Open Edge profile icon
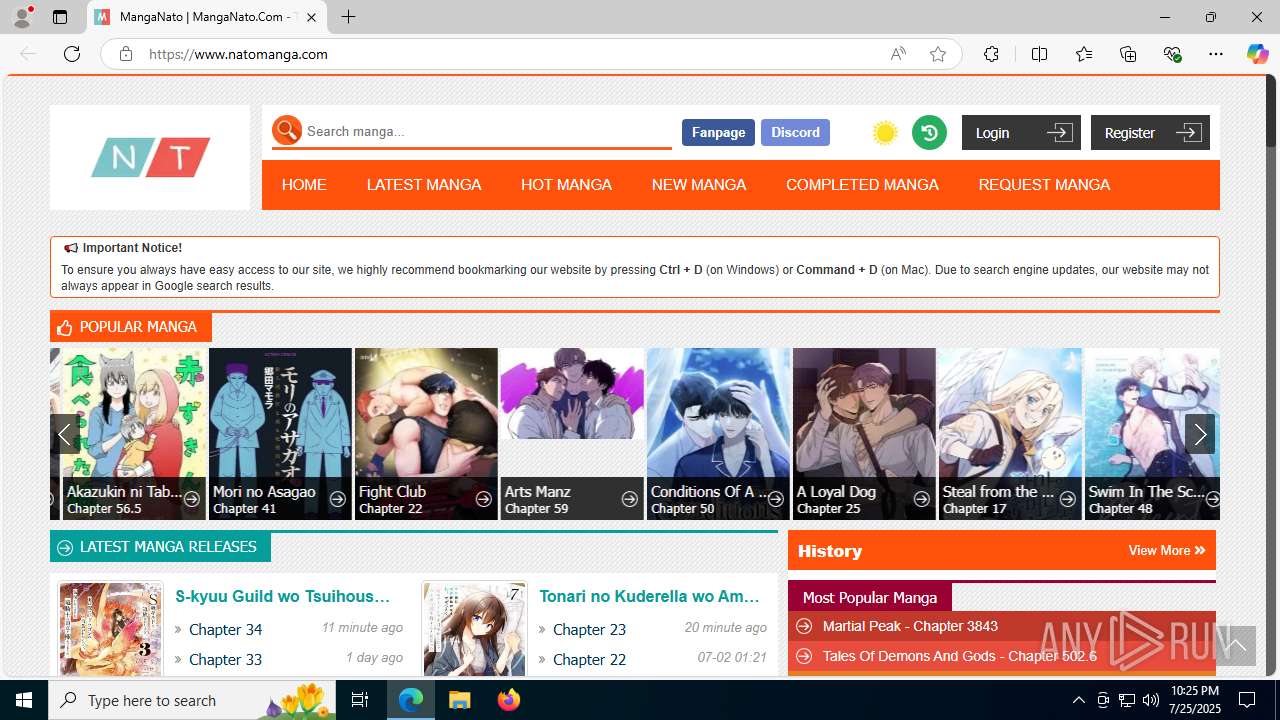This screenshot has height=720, width=1280. 22,17
